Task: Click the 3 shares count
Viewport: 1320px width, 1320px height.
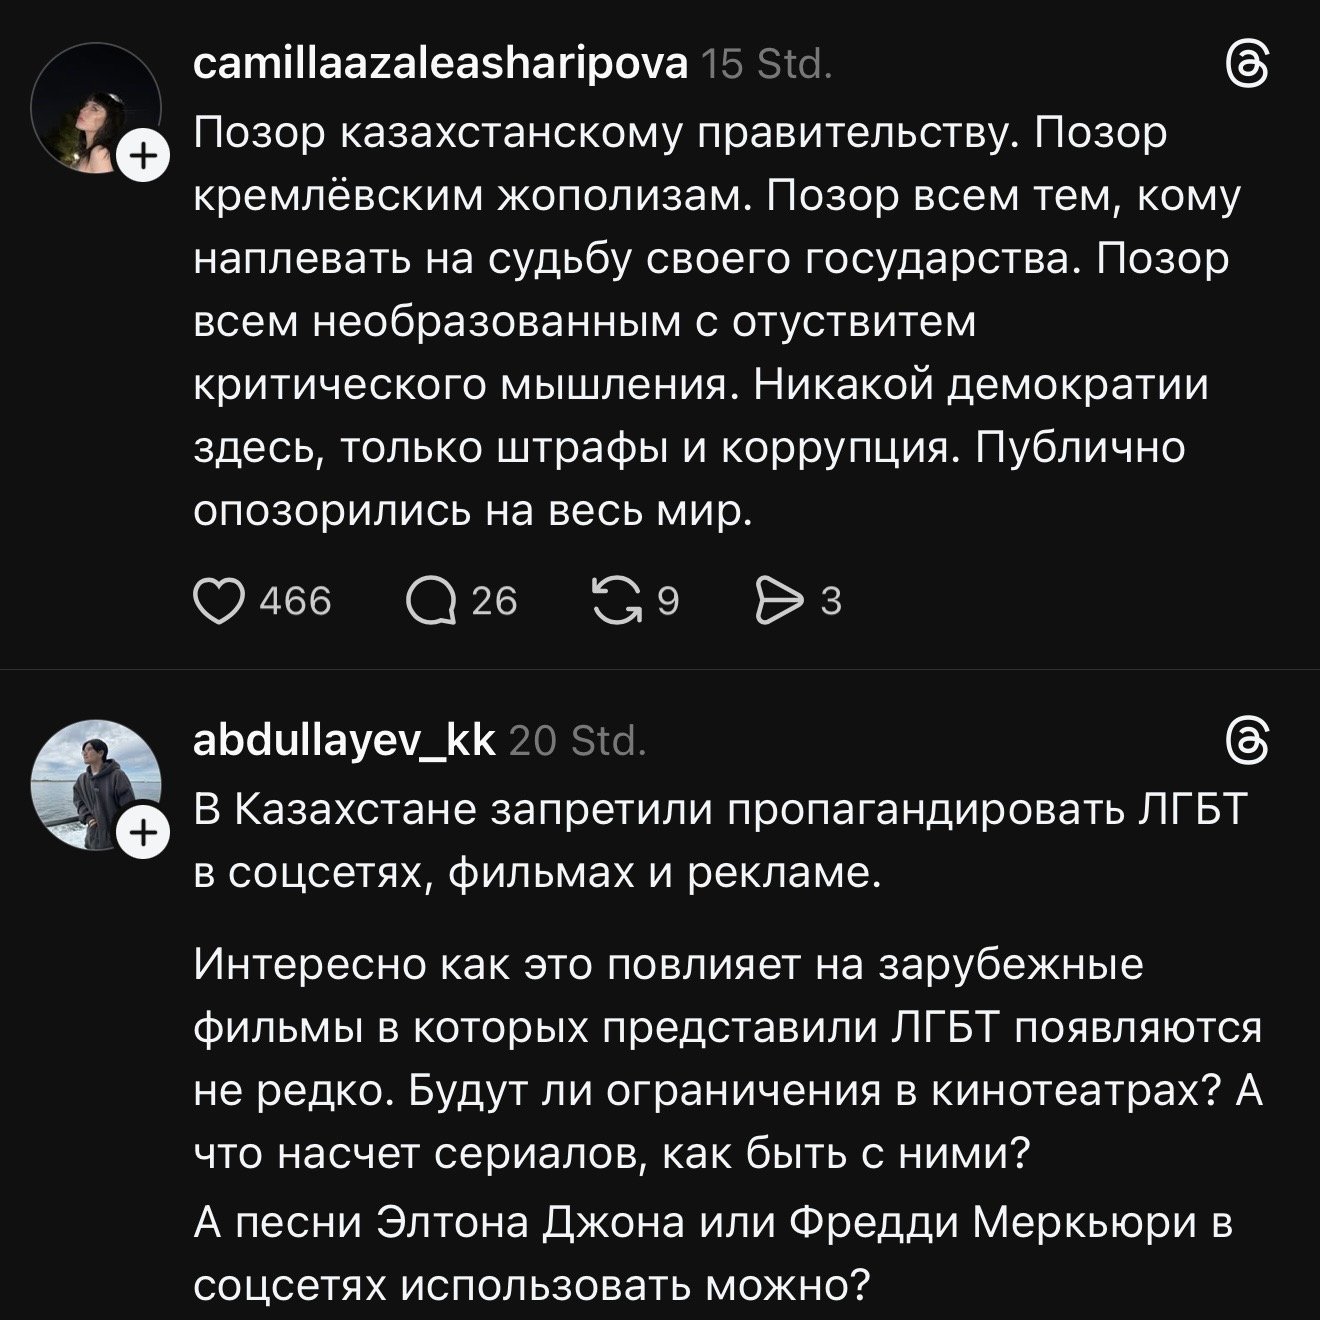Action: (830, 601)
